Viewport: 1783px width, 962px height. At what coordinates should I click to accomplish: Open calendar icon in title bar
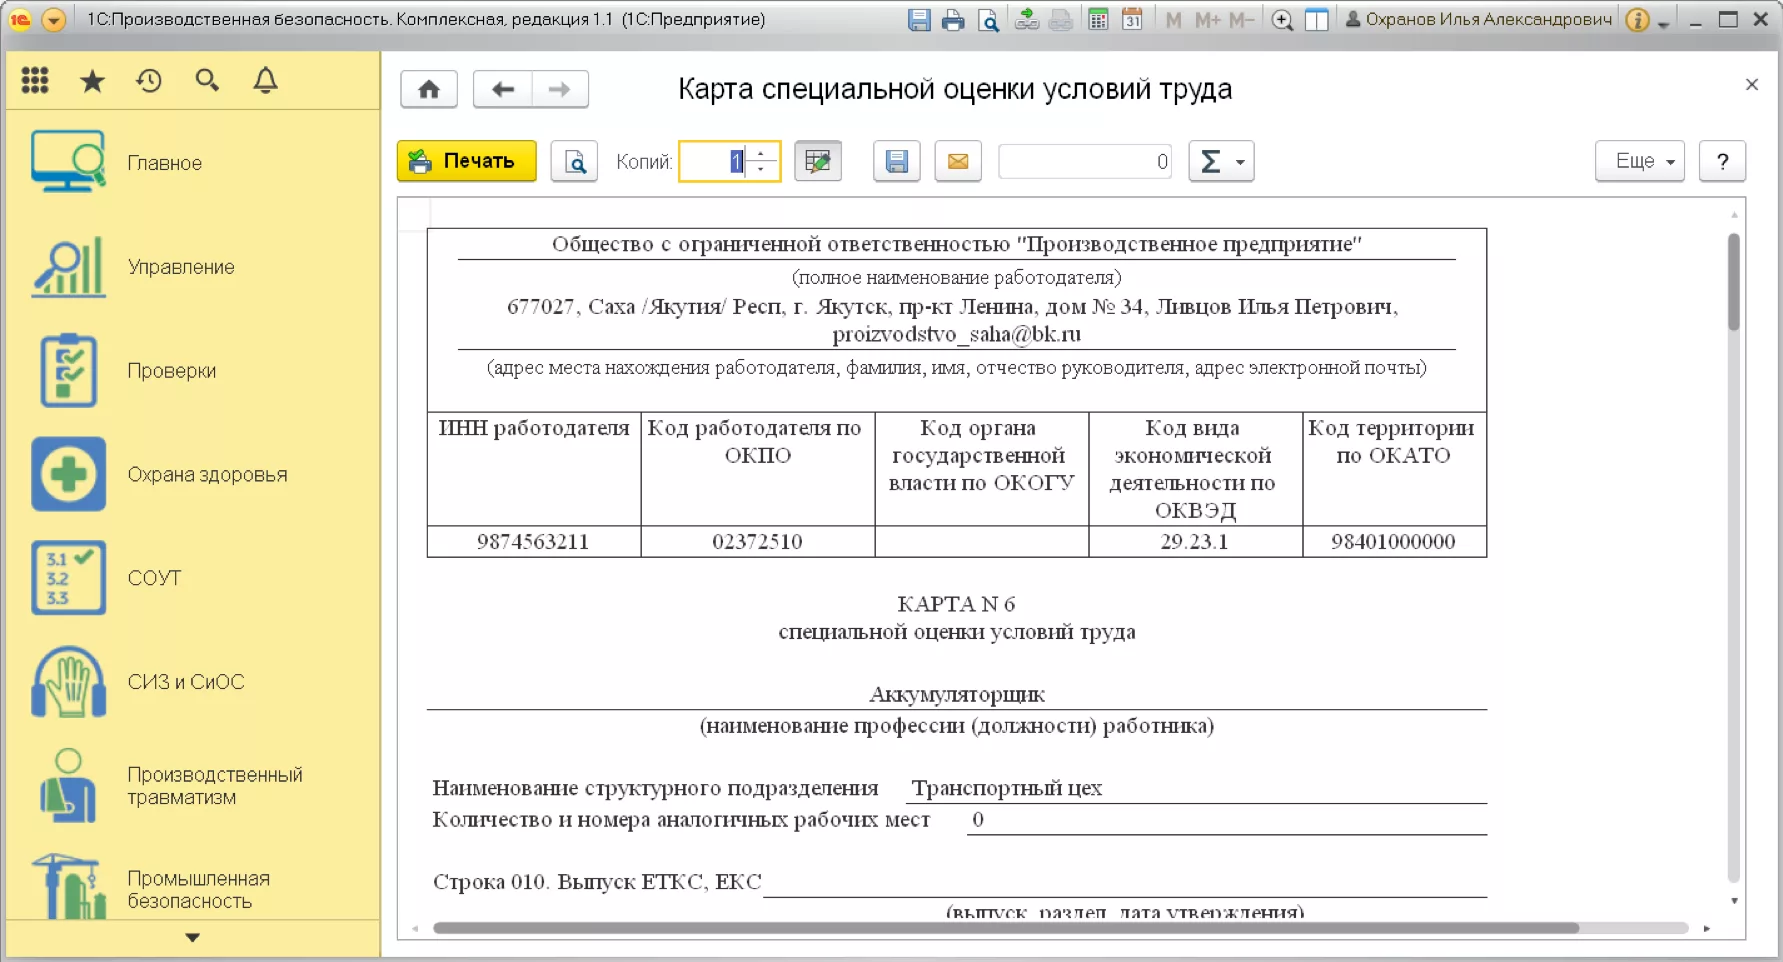[x=1132, y=20]
